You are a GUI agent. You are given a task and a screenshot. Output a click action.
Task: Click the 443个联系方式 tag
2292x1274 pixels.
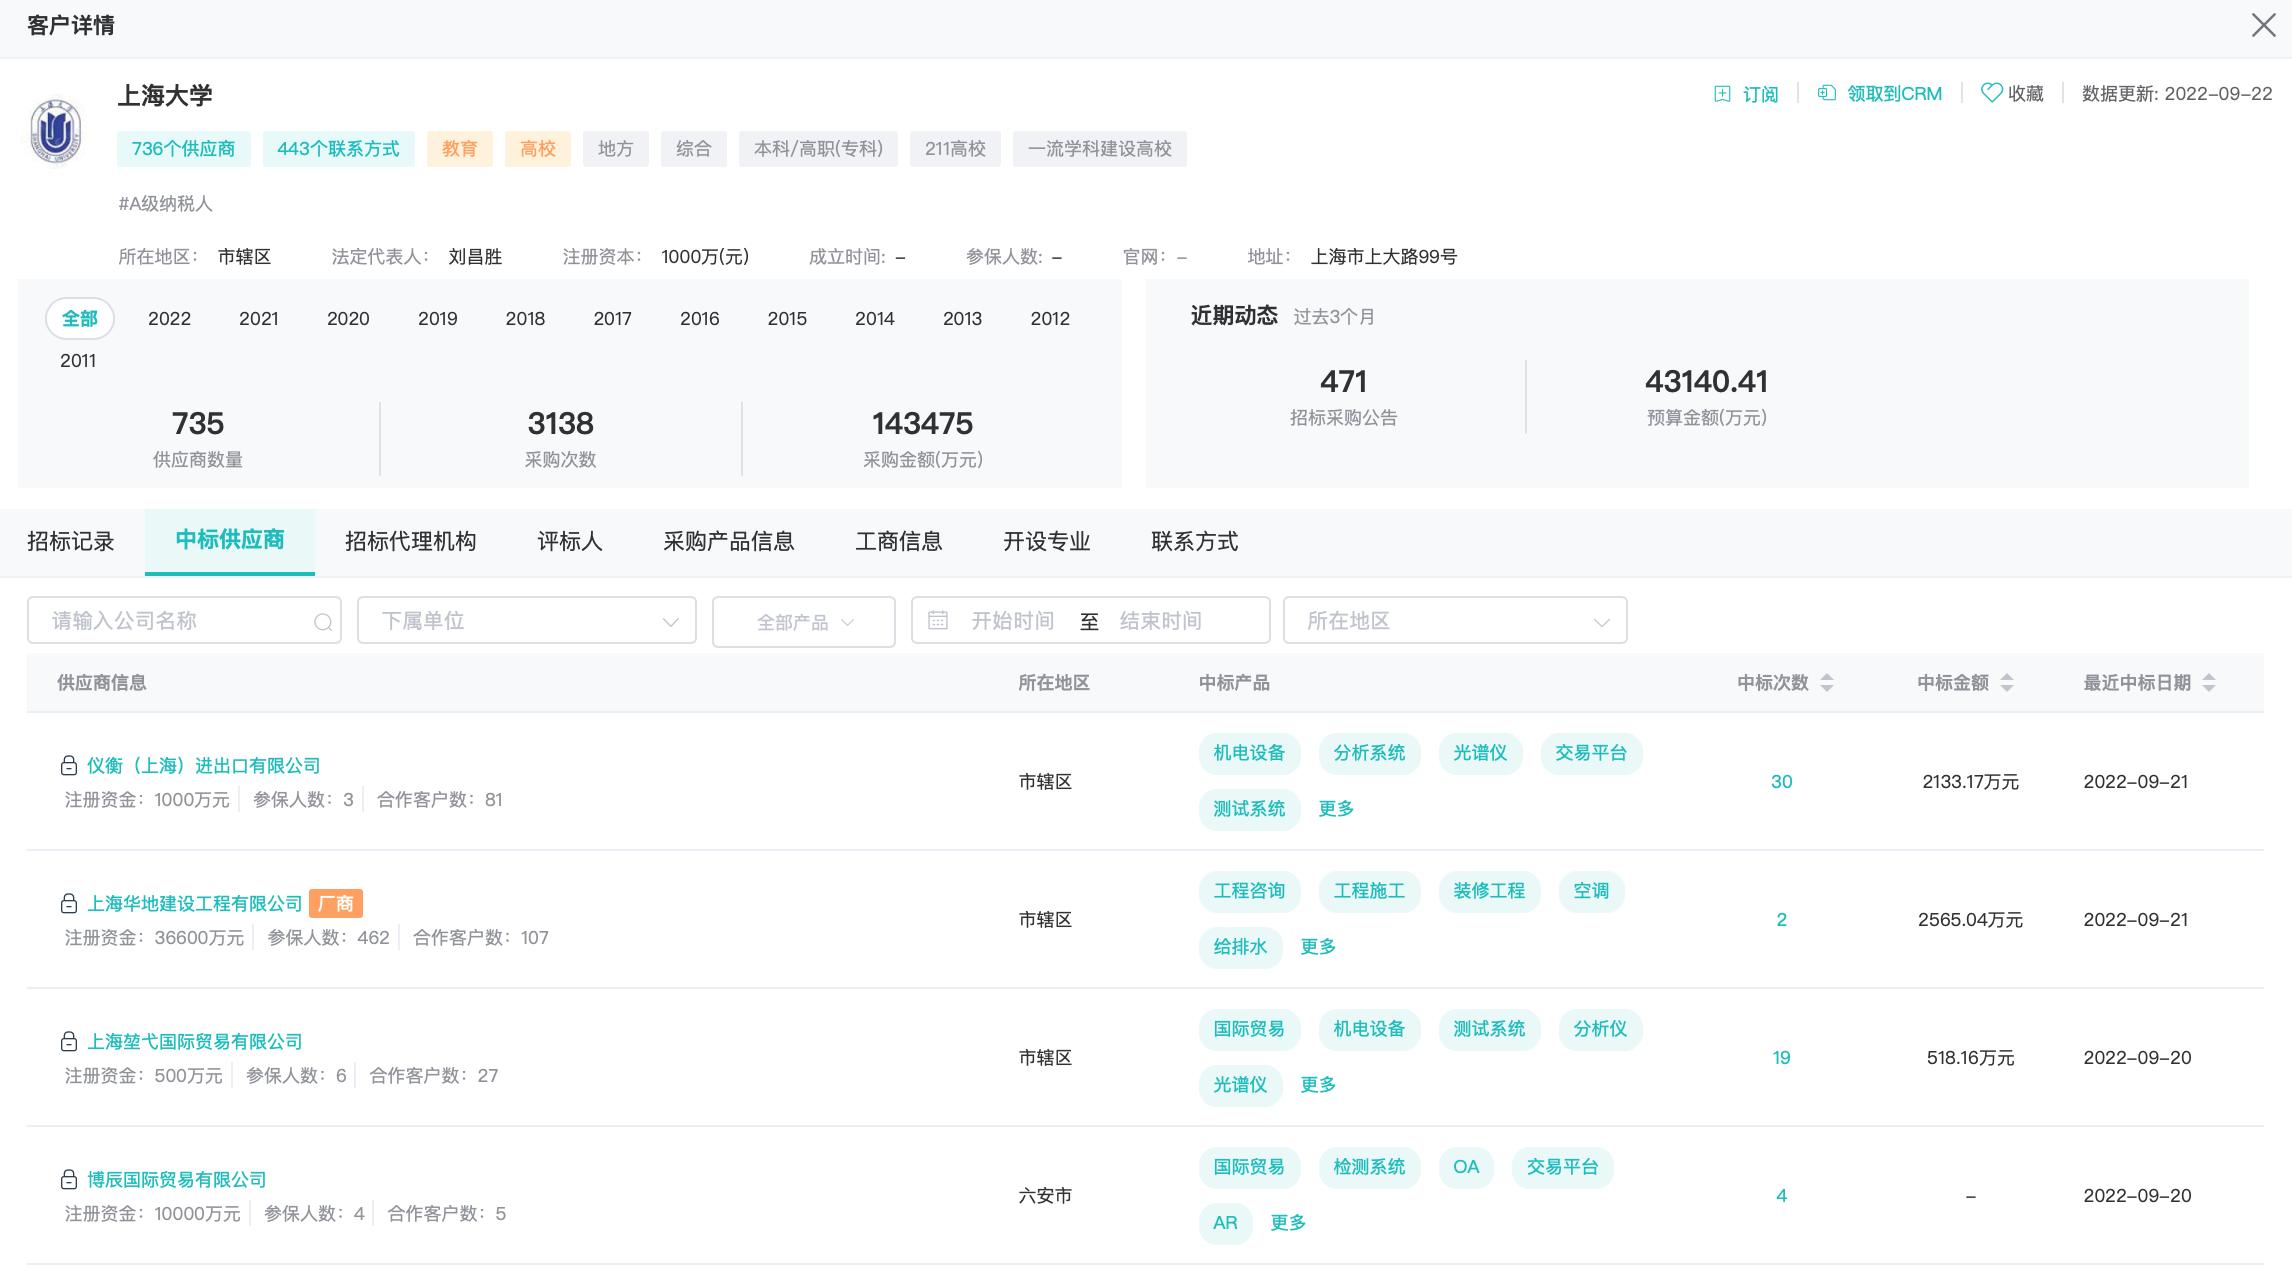(338, 149)
